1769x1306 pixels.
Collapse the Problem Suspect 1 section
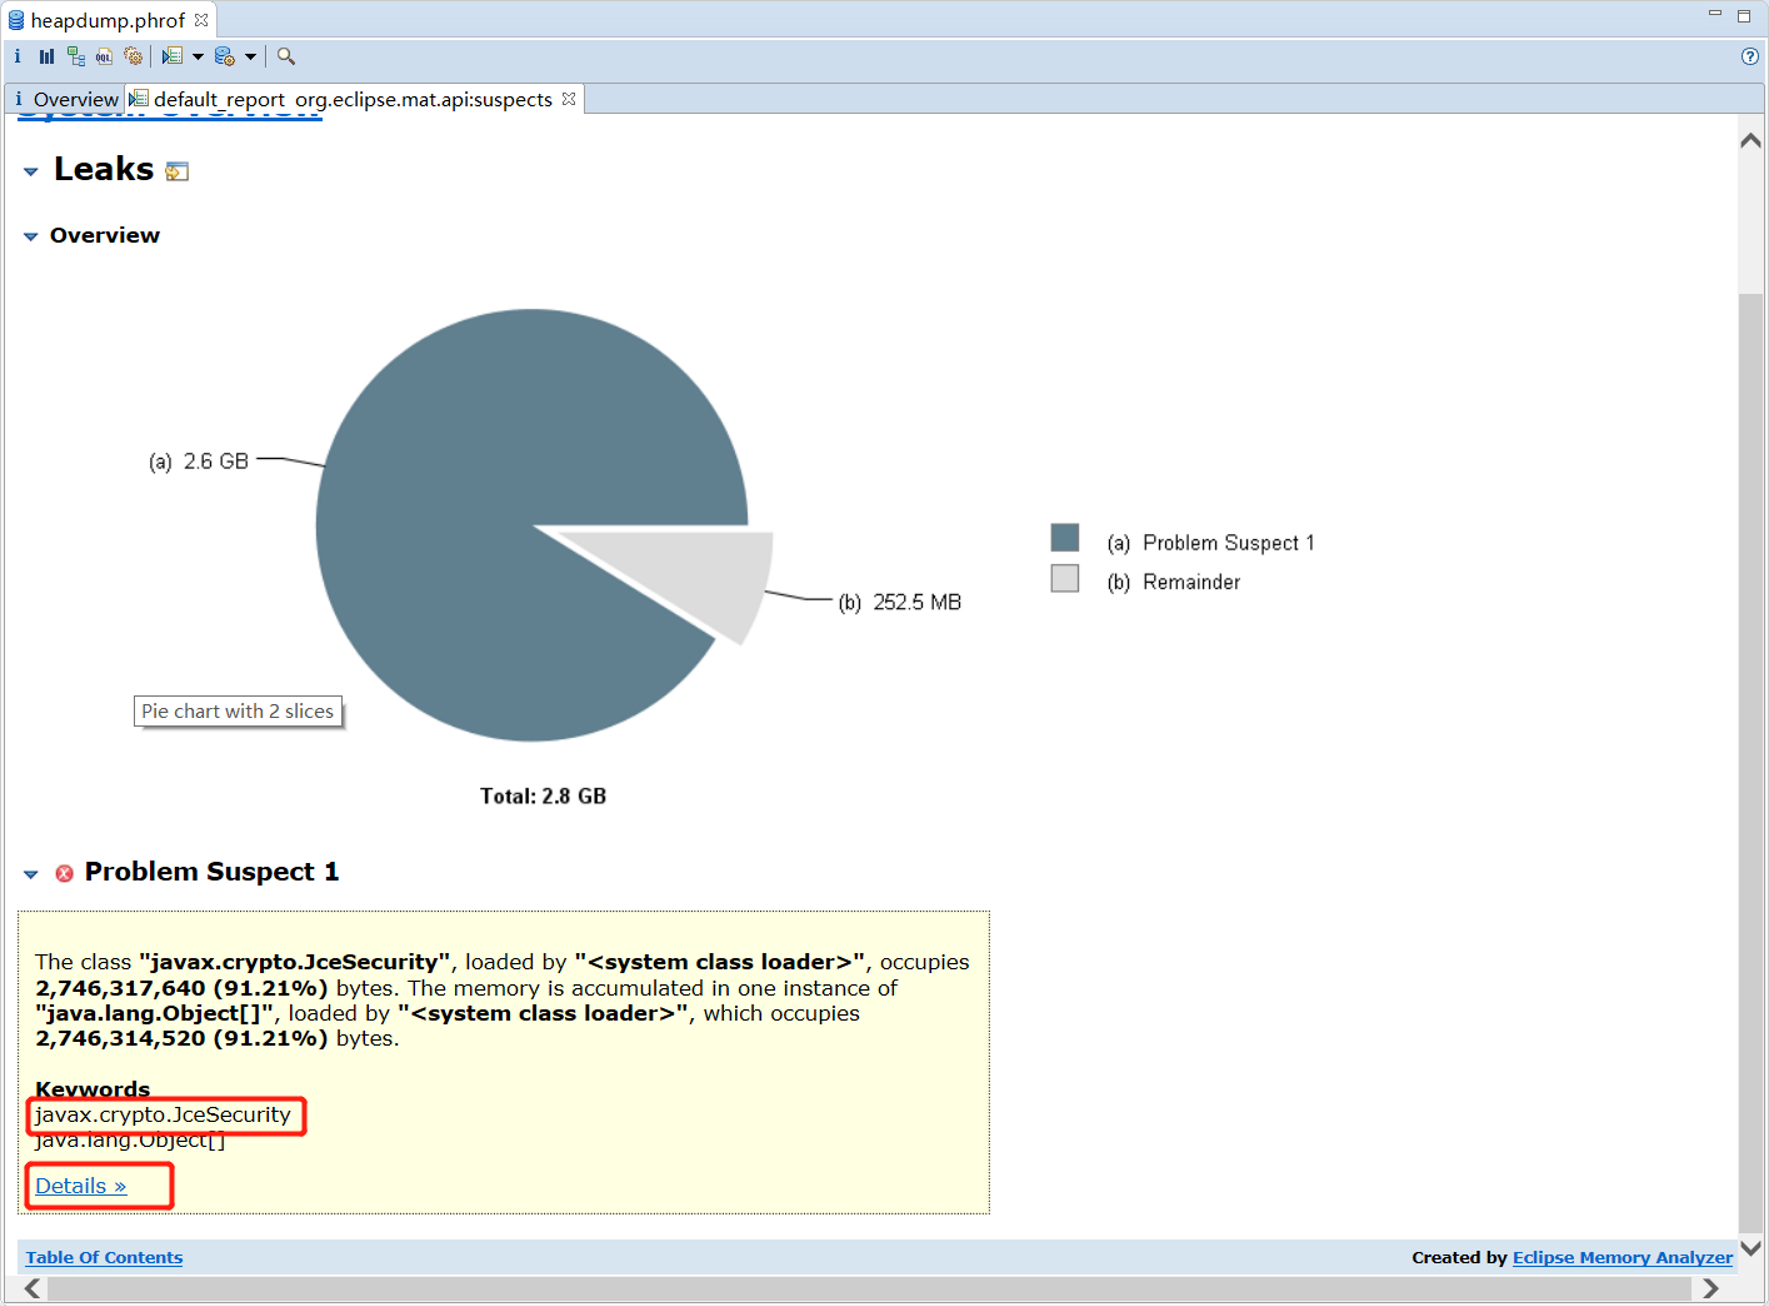point(30,874)
